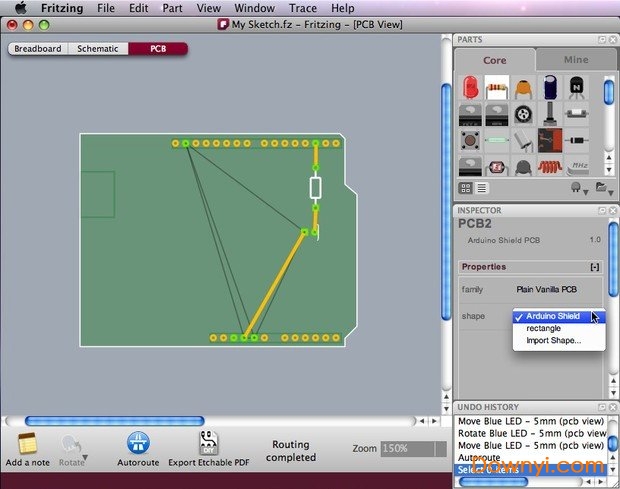Select Import Shape... option

(553, 341)
